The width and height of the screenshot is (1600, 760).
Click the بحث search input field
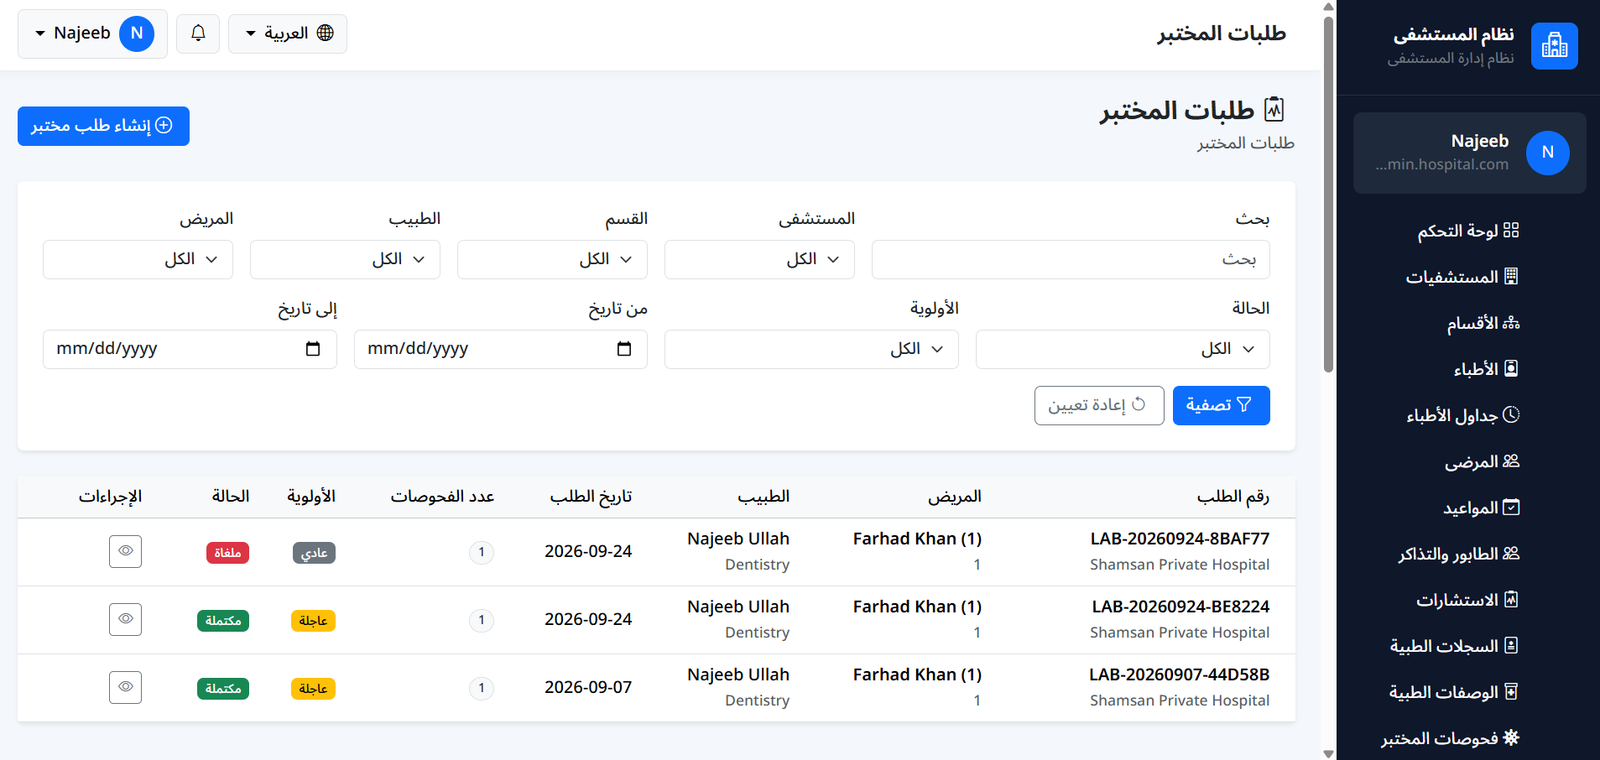click(x=1071, y=259)
